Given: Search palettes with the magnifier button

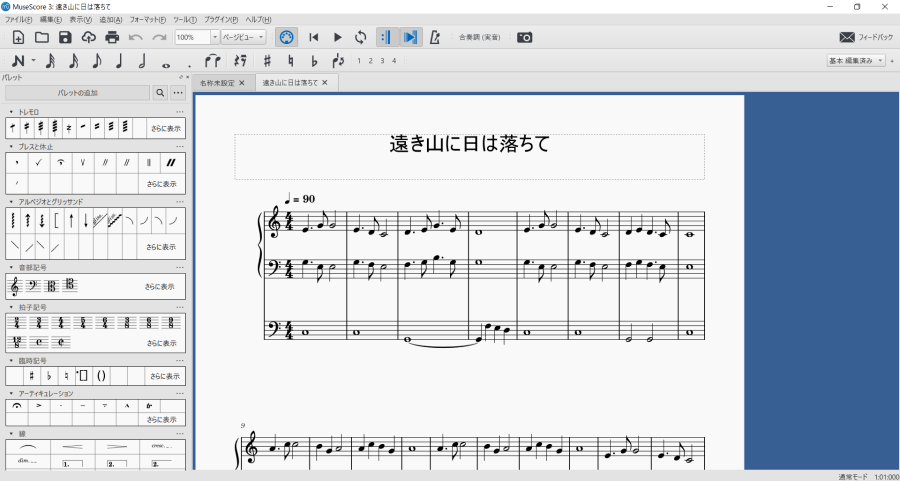Looking at the screenshot, I should [160, 92].
